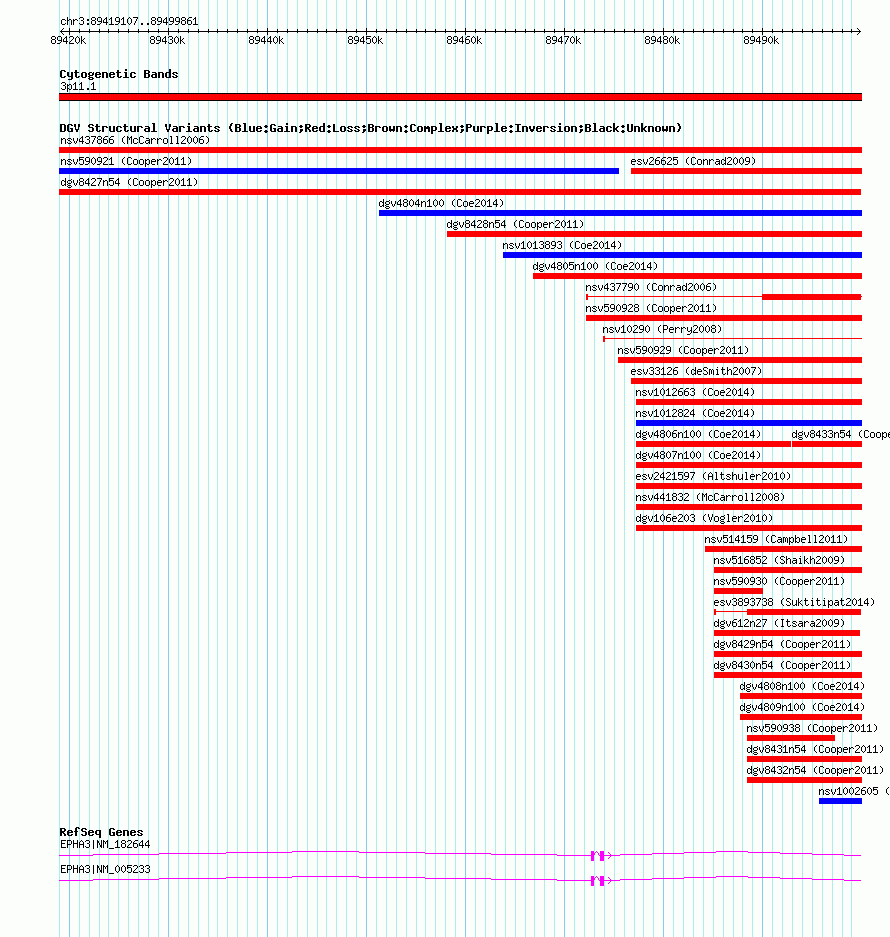Click the short blue nsv1002605 gain bar
This screenshot has height=937, width=890.
coord(840,801)
